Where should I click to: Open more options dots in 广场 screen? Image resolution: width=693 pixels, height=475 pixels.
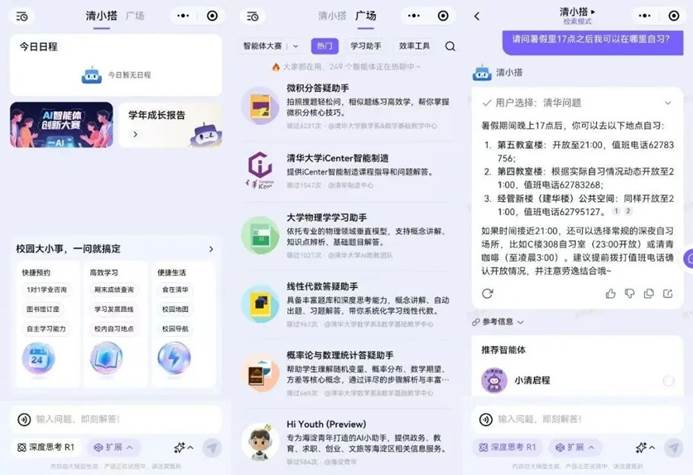pos(414,16)
